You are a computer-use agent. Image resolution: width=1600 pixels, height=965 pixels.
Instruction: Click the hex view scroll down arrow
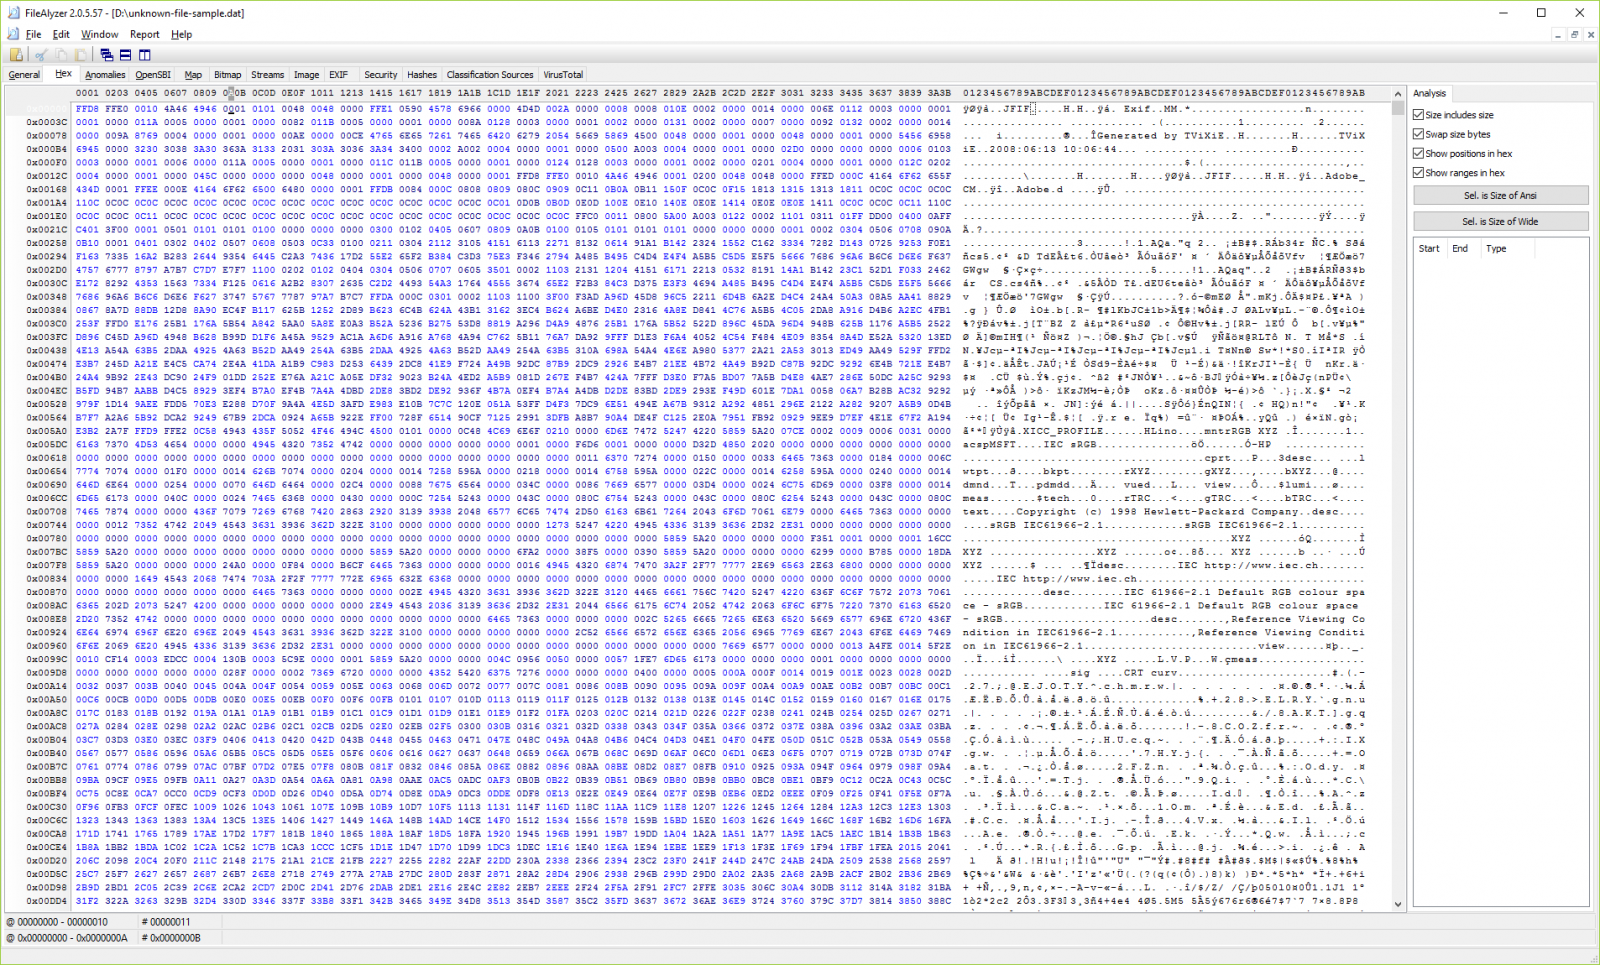1398,904
